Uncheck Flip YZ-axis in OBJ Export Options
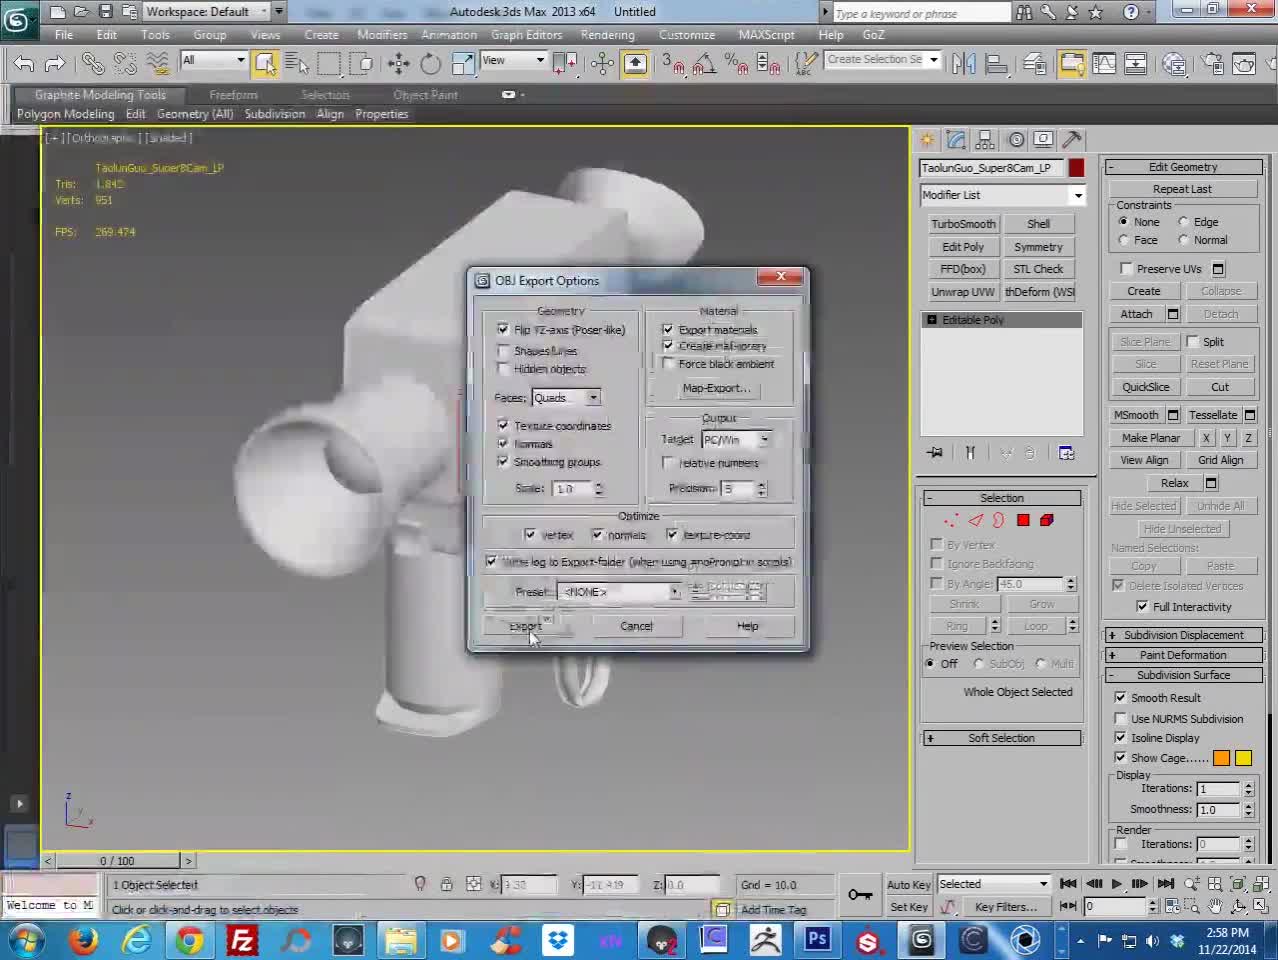 (x=503, y=329)
